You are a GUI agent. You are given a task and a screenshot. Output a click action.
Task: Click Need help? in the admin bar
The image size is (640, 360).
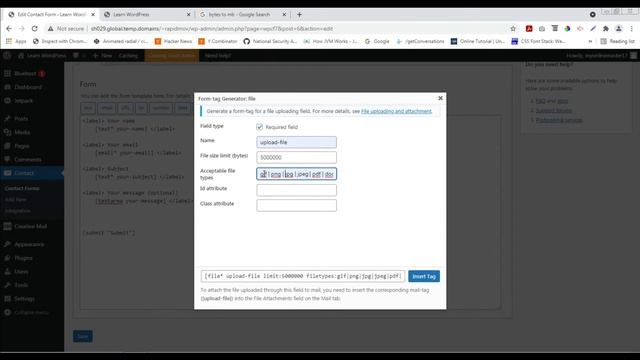click(218, 56)
